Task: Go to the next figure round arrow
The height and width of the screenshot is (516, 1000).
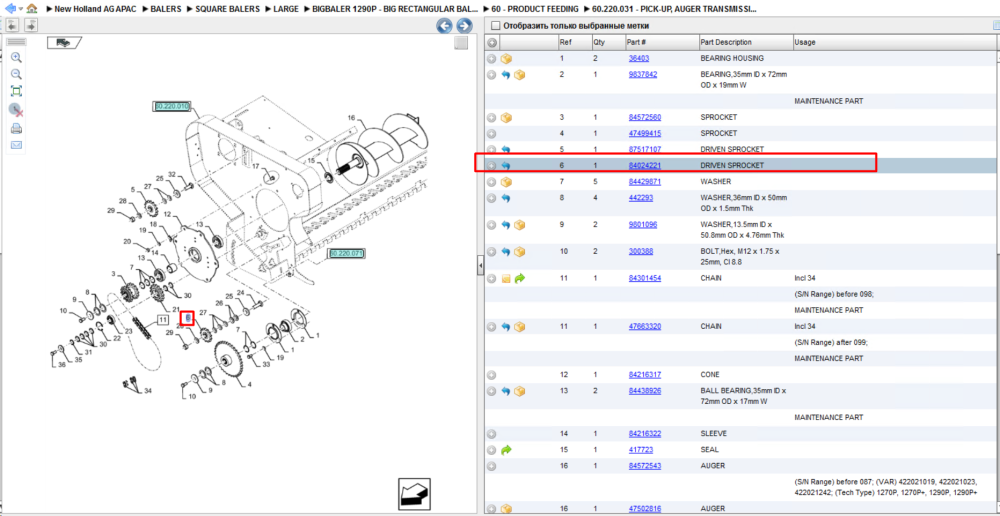Action: [x=464, y=26]
